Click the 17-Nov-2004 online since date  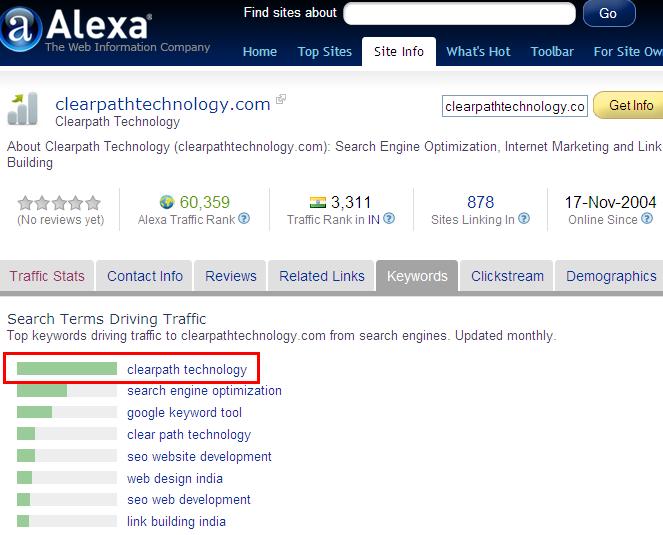pos(611,202)
